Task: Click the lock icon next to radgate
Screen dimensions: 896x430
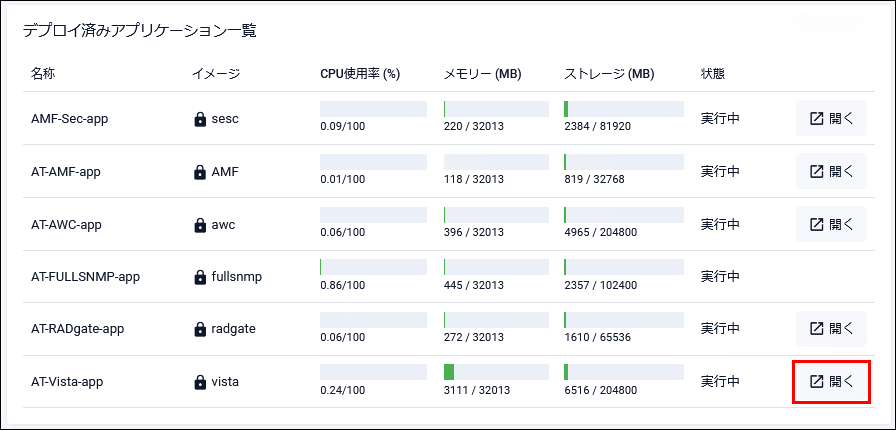Action: (x=200, y=329)
